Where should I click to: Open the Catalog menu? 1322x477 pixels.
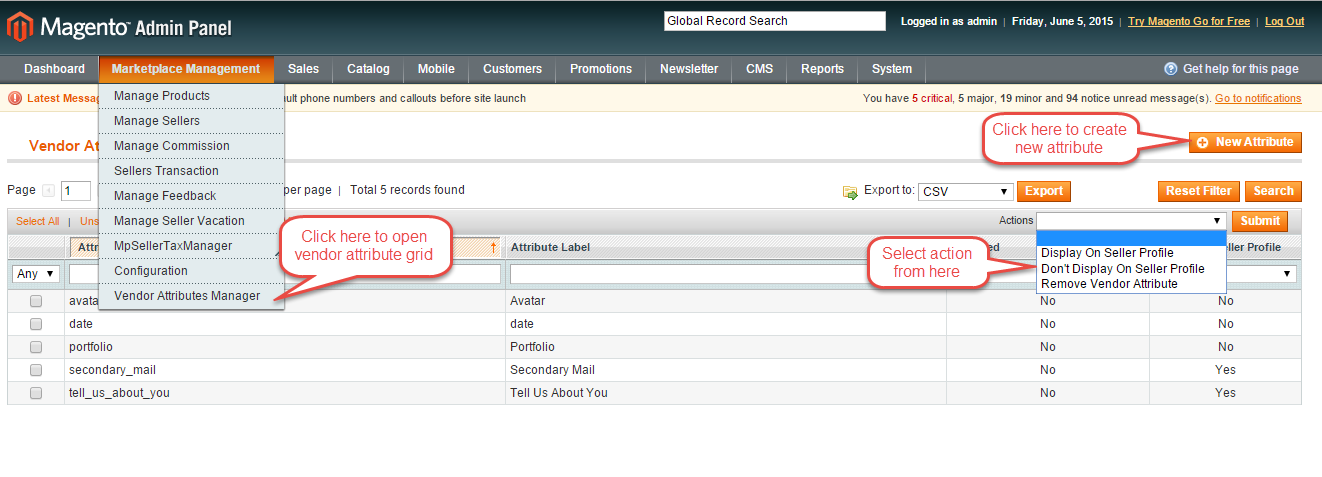pos(368,69)
